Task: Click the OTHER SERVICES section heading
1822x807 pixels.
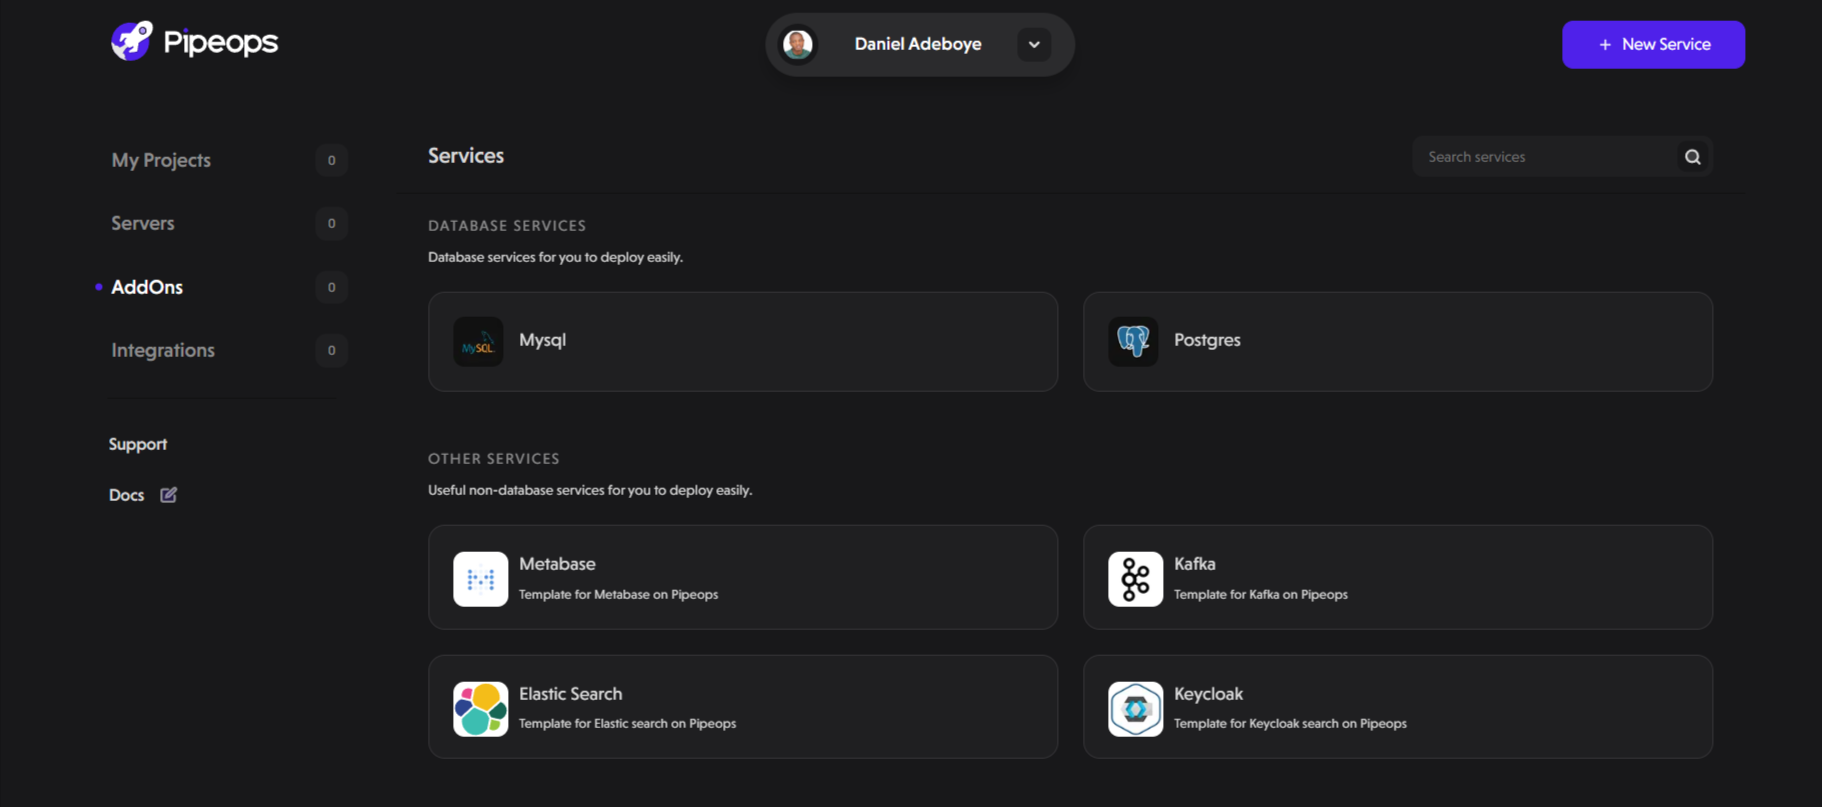Action: coord(494,459)
